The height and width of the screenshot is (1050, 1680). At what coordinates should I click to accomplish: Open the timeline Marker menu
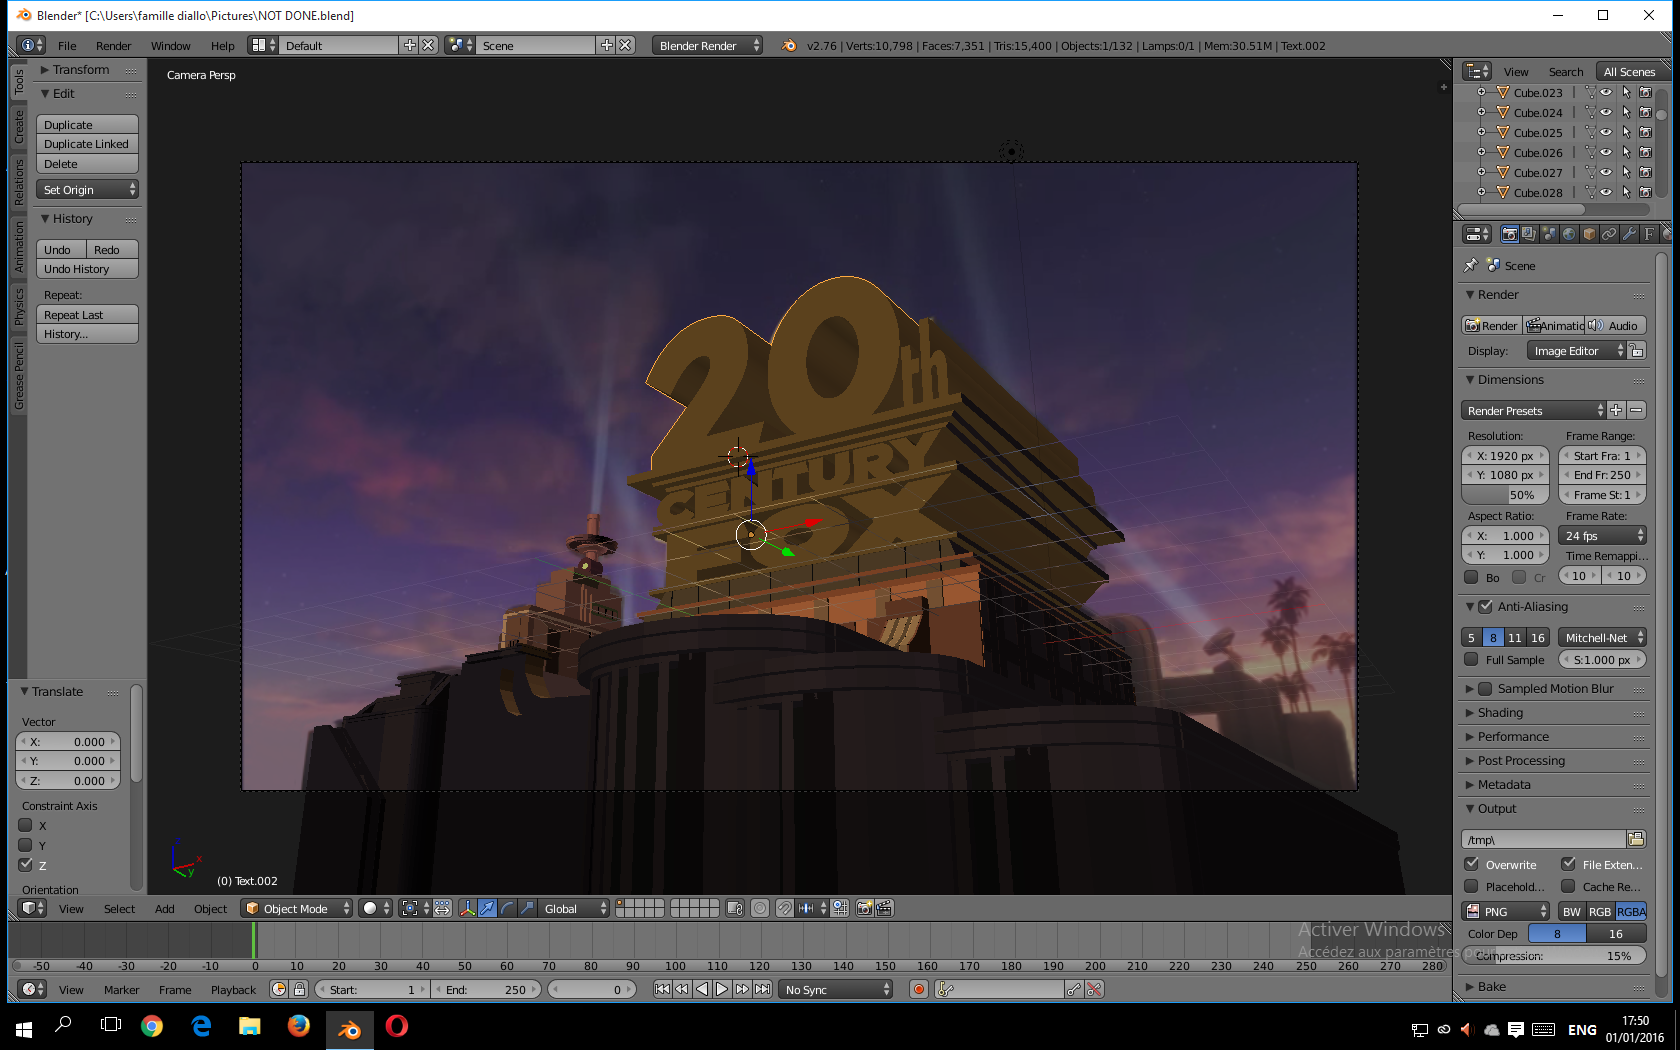coord(121,989)
